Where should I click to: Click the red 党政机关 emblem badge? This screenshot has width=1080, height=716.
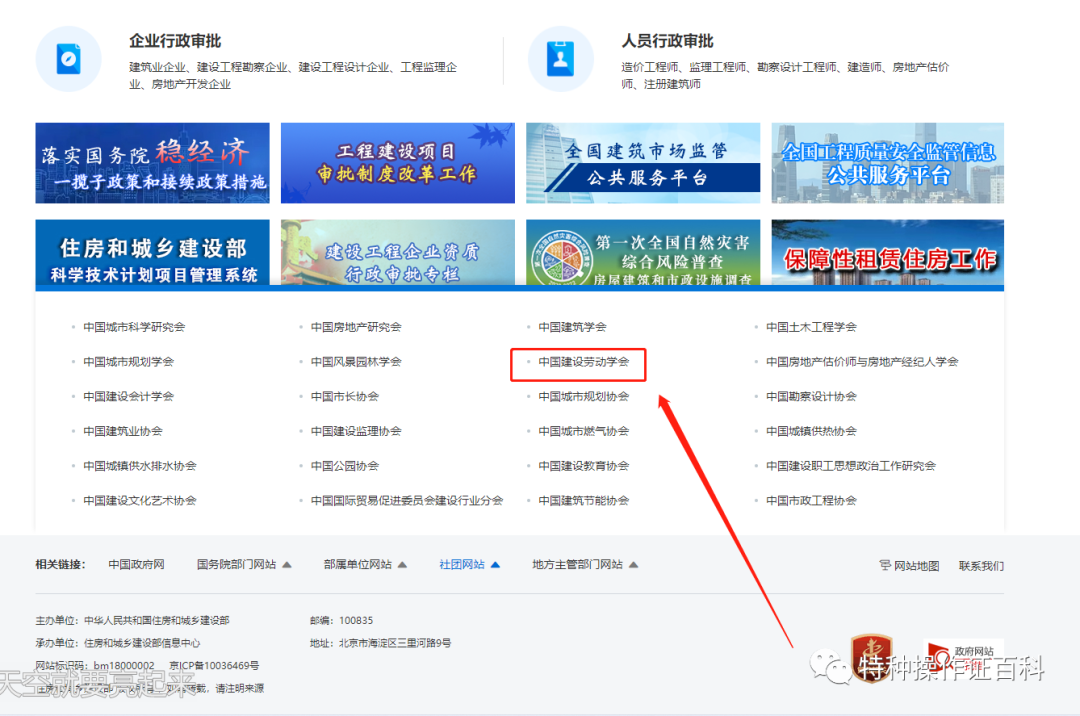coord(871,657)
